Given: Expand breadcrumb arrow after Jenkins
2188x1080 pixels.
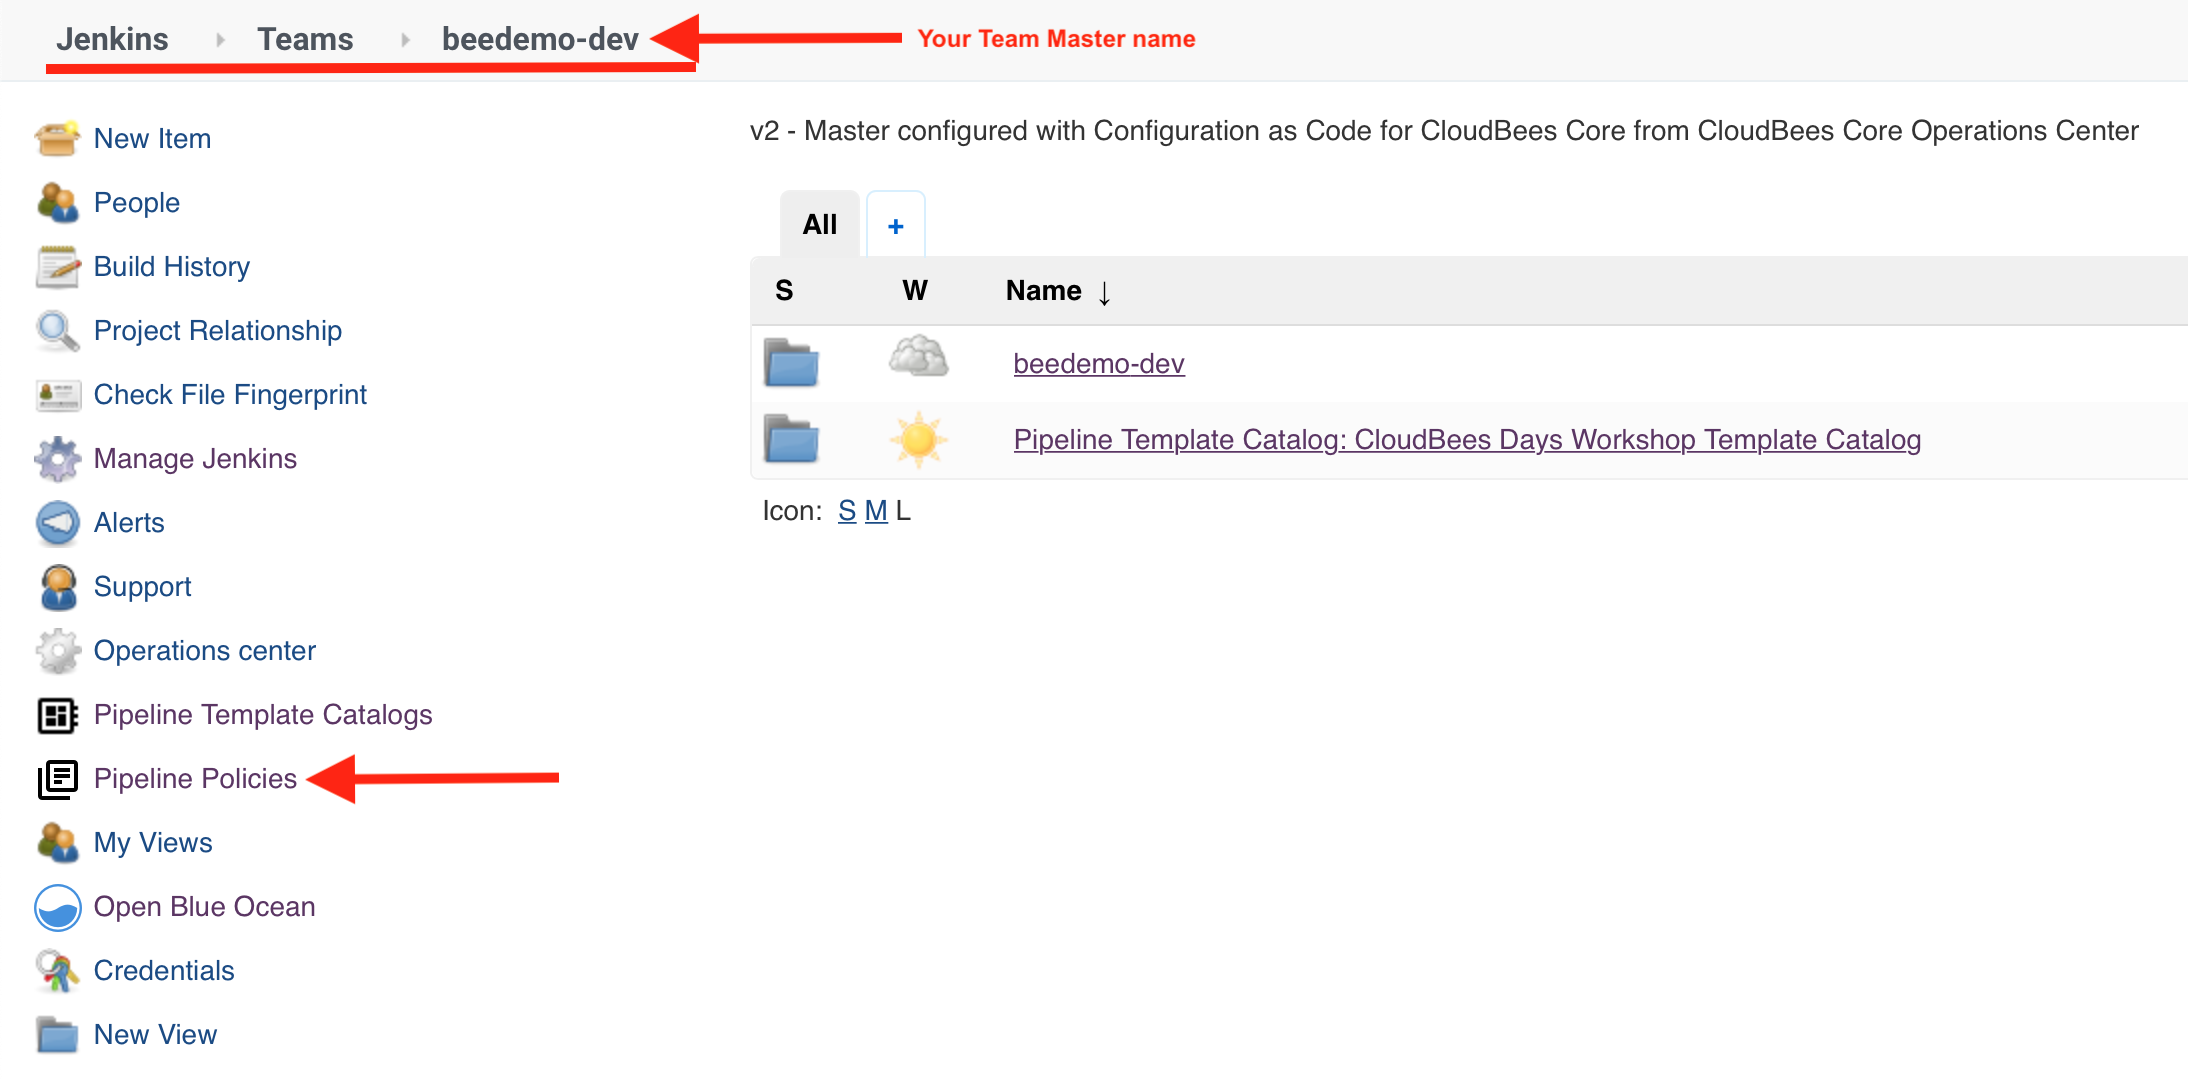Looking at the screenshot, I should coord(220,40).
